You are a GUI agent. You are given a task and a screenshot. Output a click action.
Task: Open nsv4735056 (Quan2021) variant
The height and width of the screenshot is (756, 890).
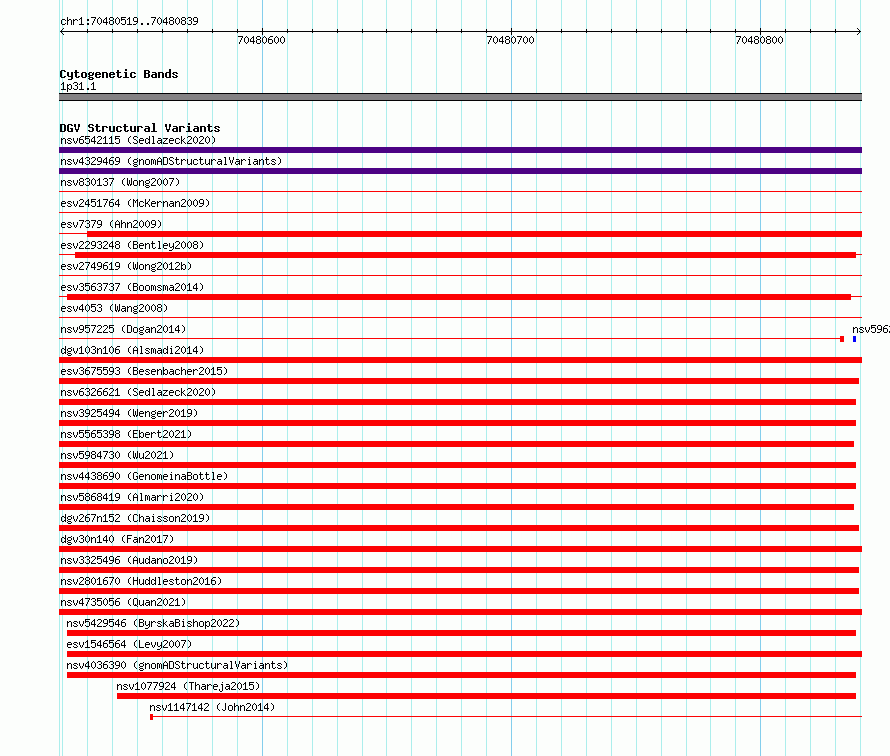tap(123, 602)
